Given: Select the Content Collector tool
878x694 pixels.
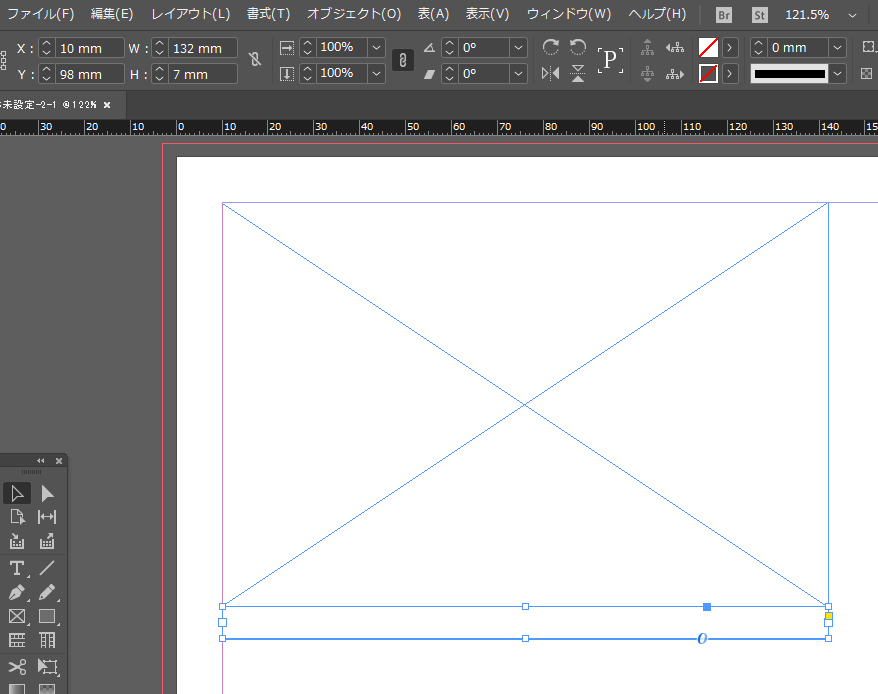Looking at the screenshot, I should pos(17,541).
